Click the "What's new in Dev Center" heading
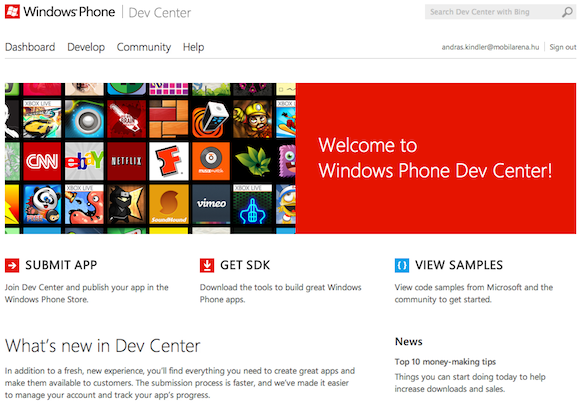 102,346
